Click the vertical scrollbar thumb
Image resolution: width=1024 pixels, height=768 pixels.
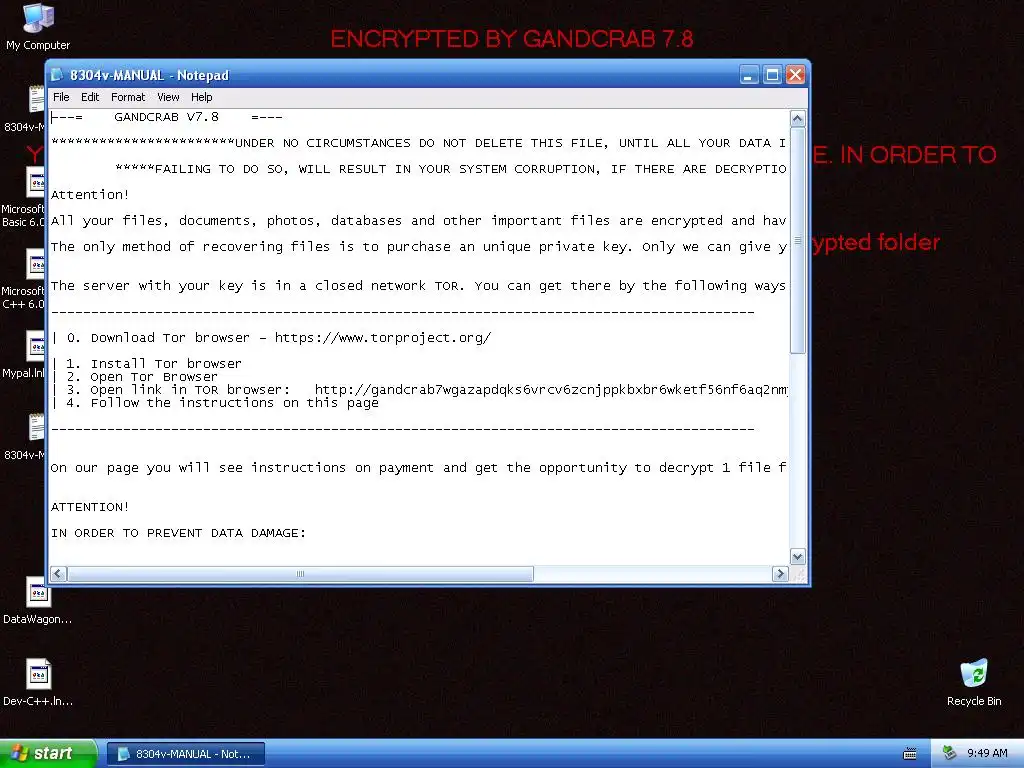[x=797, y=240]
